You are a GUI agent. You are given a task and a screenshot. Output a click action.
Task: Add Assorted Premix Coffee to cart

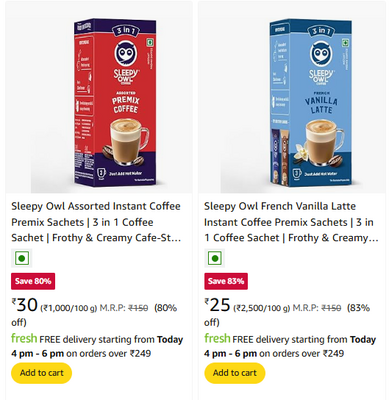tap(42, 373)
